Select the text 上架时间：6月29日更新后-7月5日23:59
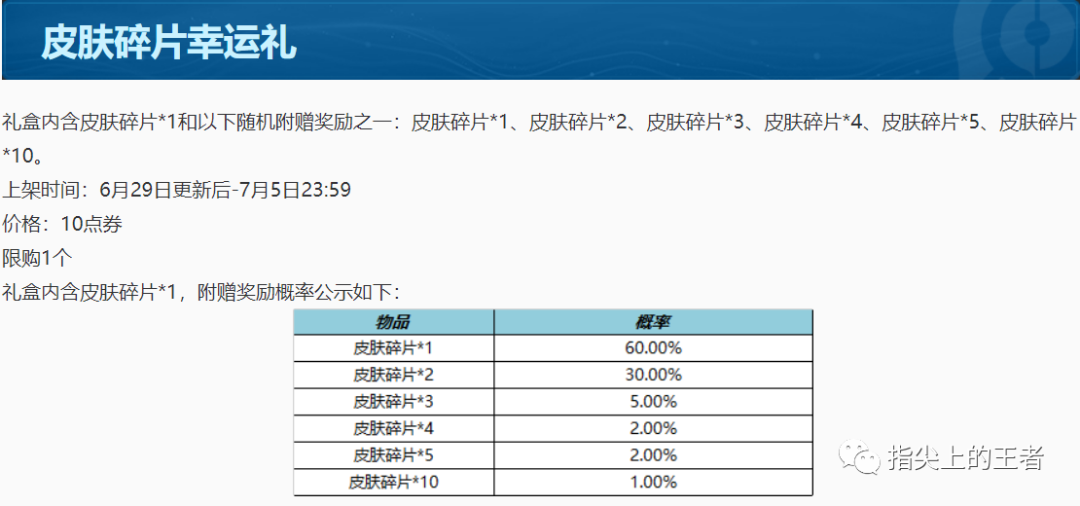 coord(177,190)
